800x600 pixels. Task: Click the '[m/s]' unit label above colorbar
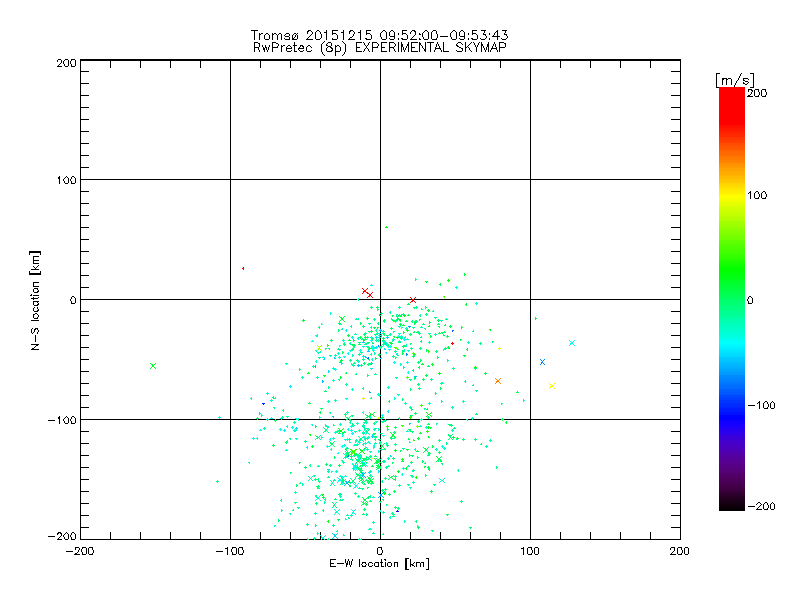pos(735,80)
